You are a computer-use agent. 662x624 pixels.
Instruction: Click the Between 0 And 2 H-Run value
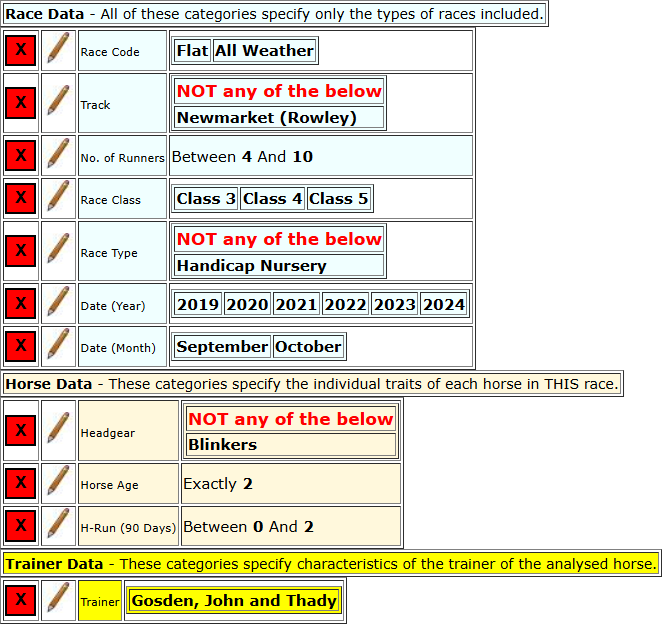[290, 526]
